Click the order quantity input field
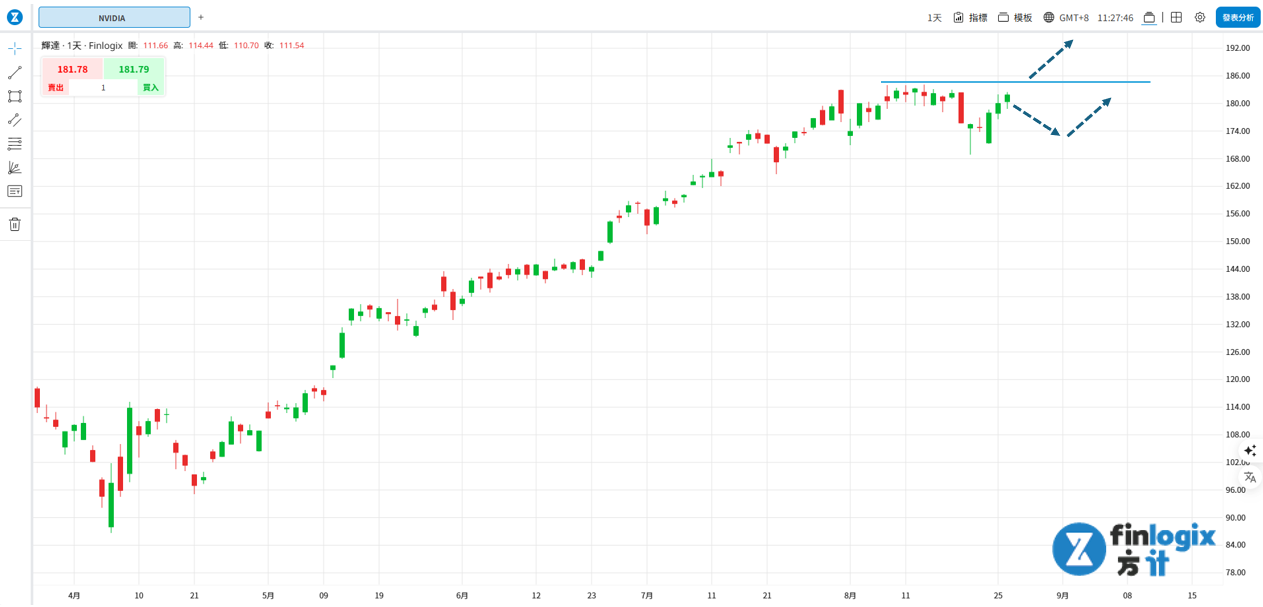This screenshot has height=607, width=1263. (103, 88)
